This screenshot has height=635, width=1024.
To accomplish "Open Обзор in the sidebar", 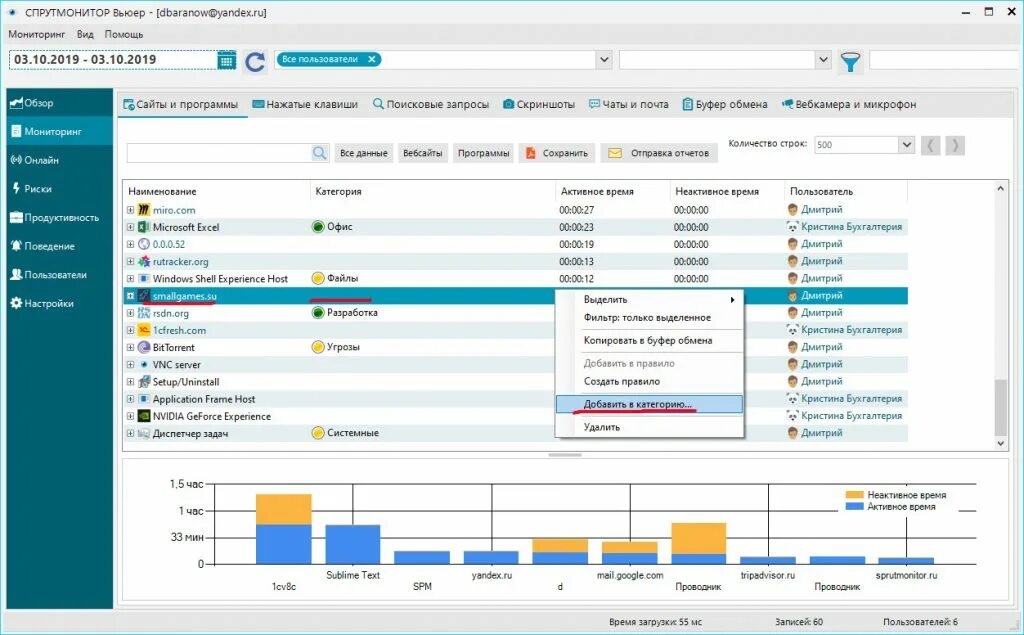I will pyautogui.click(x=59, y=103).
